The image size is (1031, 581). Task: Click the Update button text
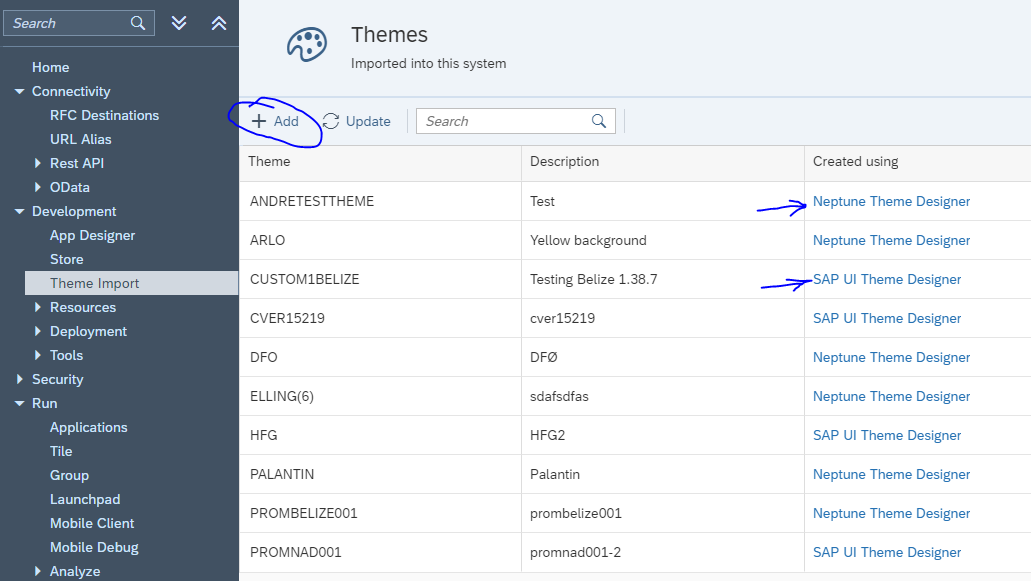tap(368, 121)
